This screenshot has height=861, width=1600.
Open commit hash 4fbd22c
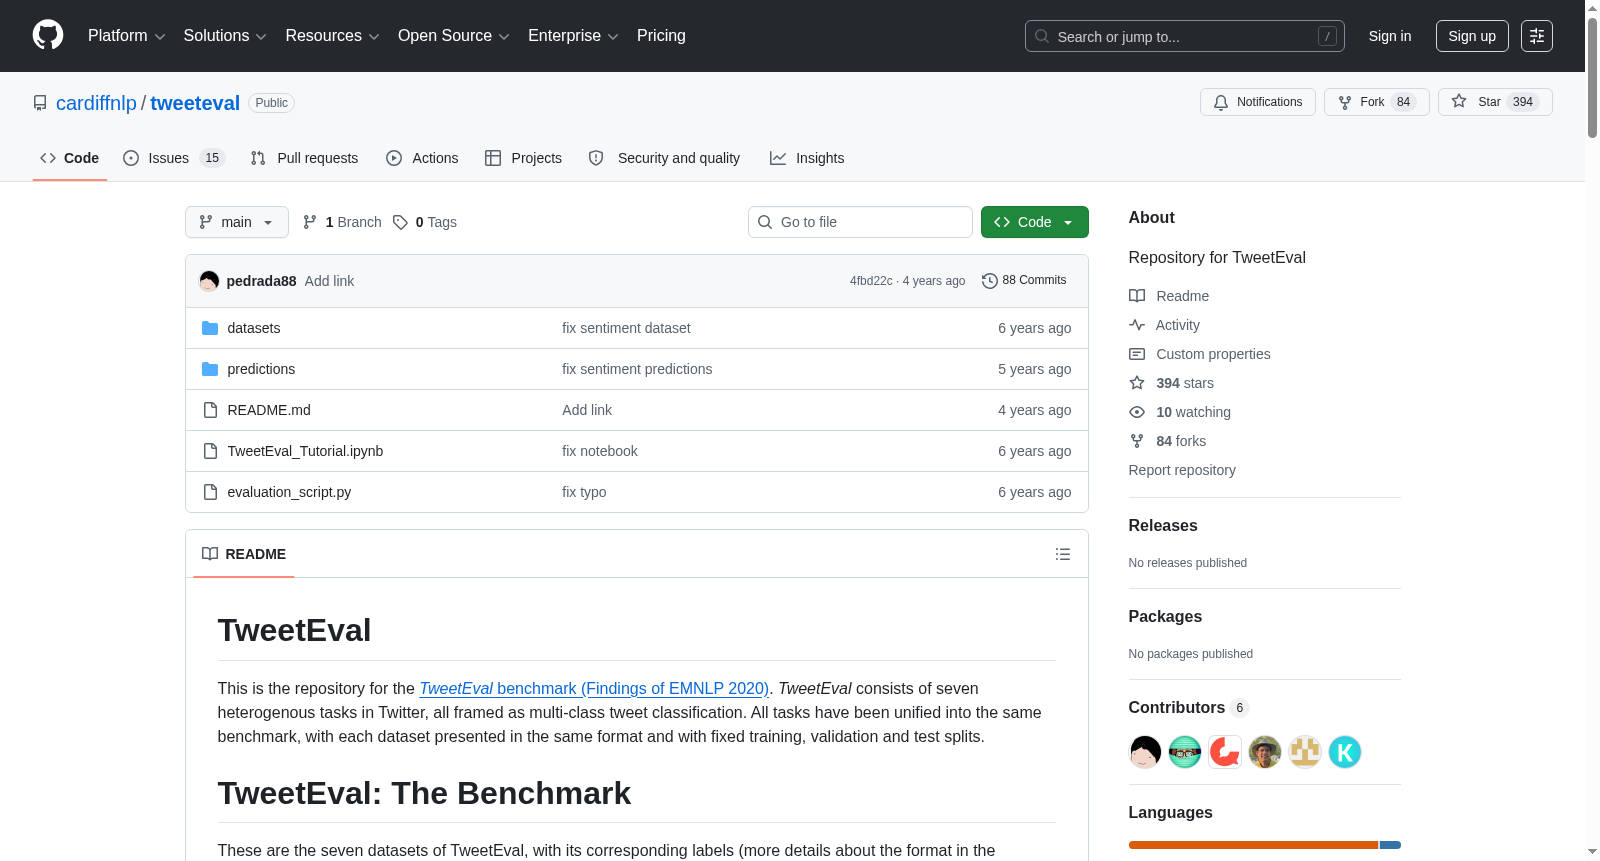click(x=871, y=281)
